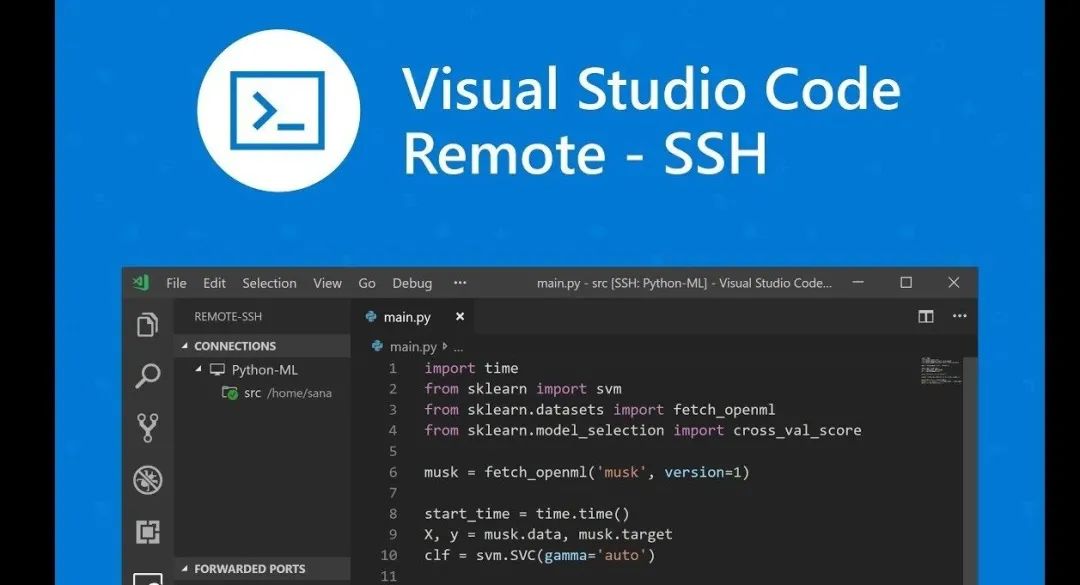Expand the breadcrumb arrow after main.py
The image size is (1080, 585).
coord(445,346)
